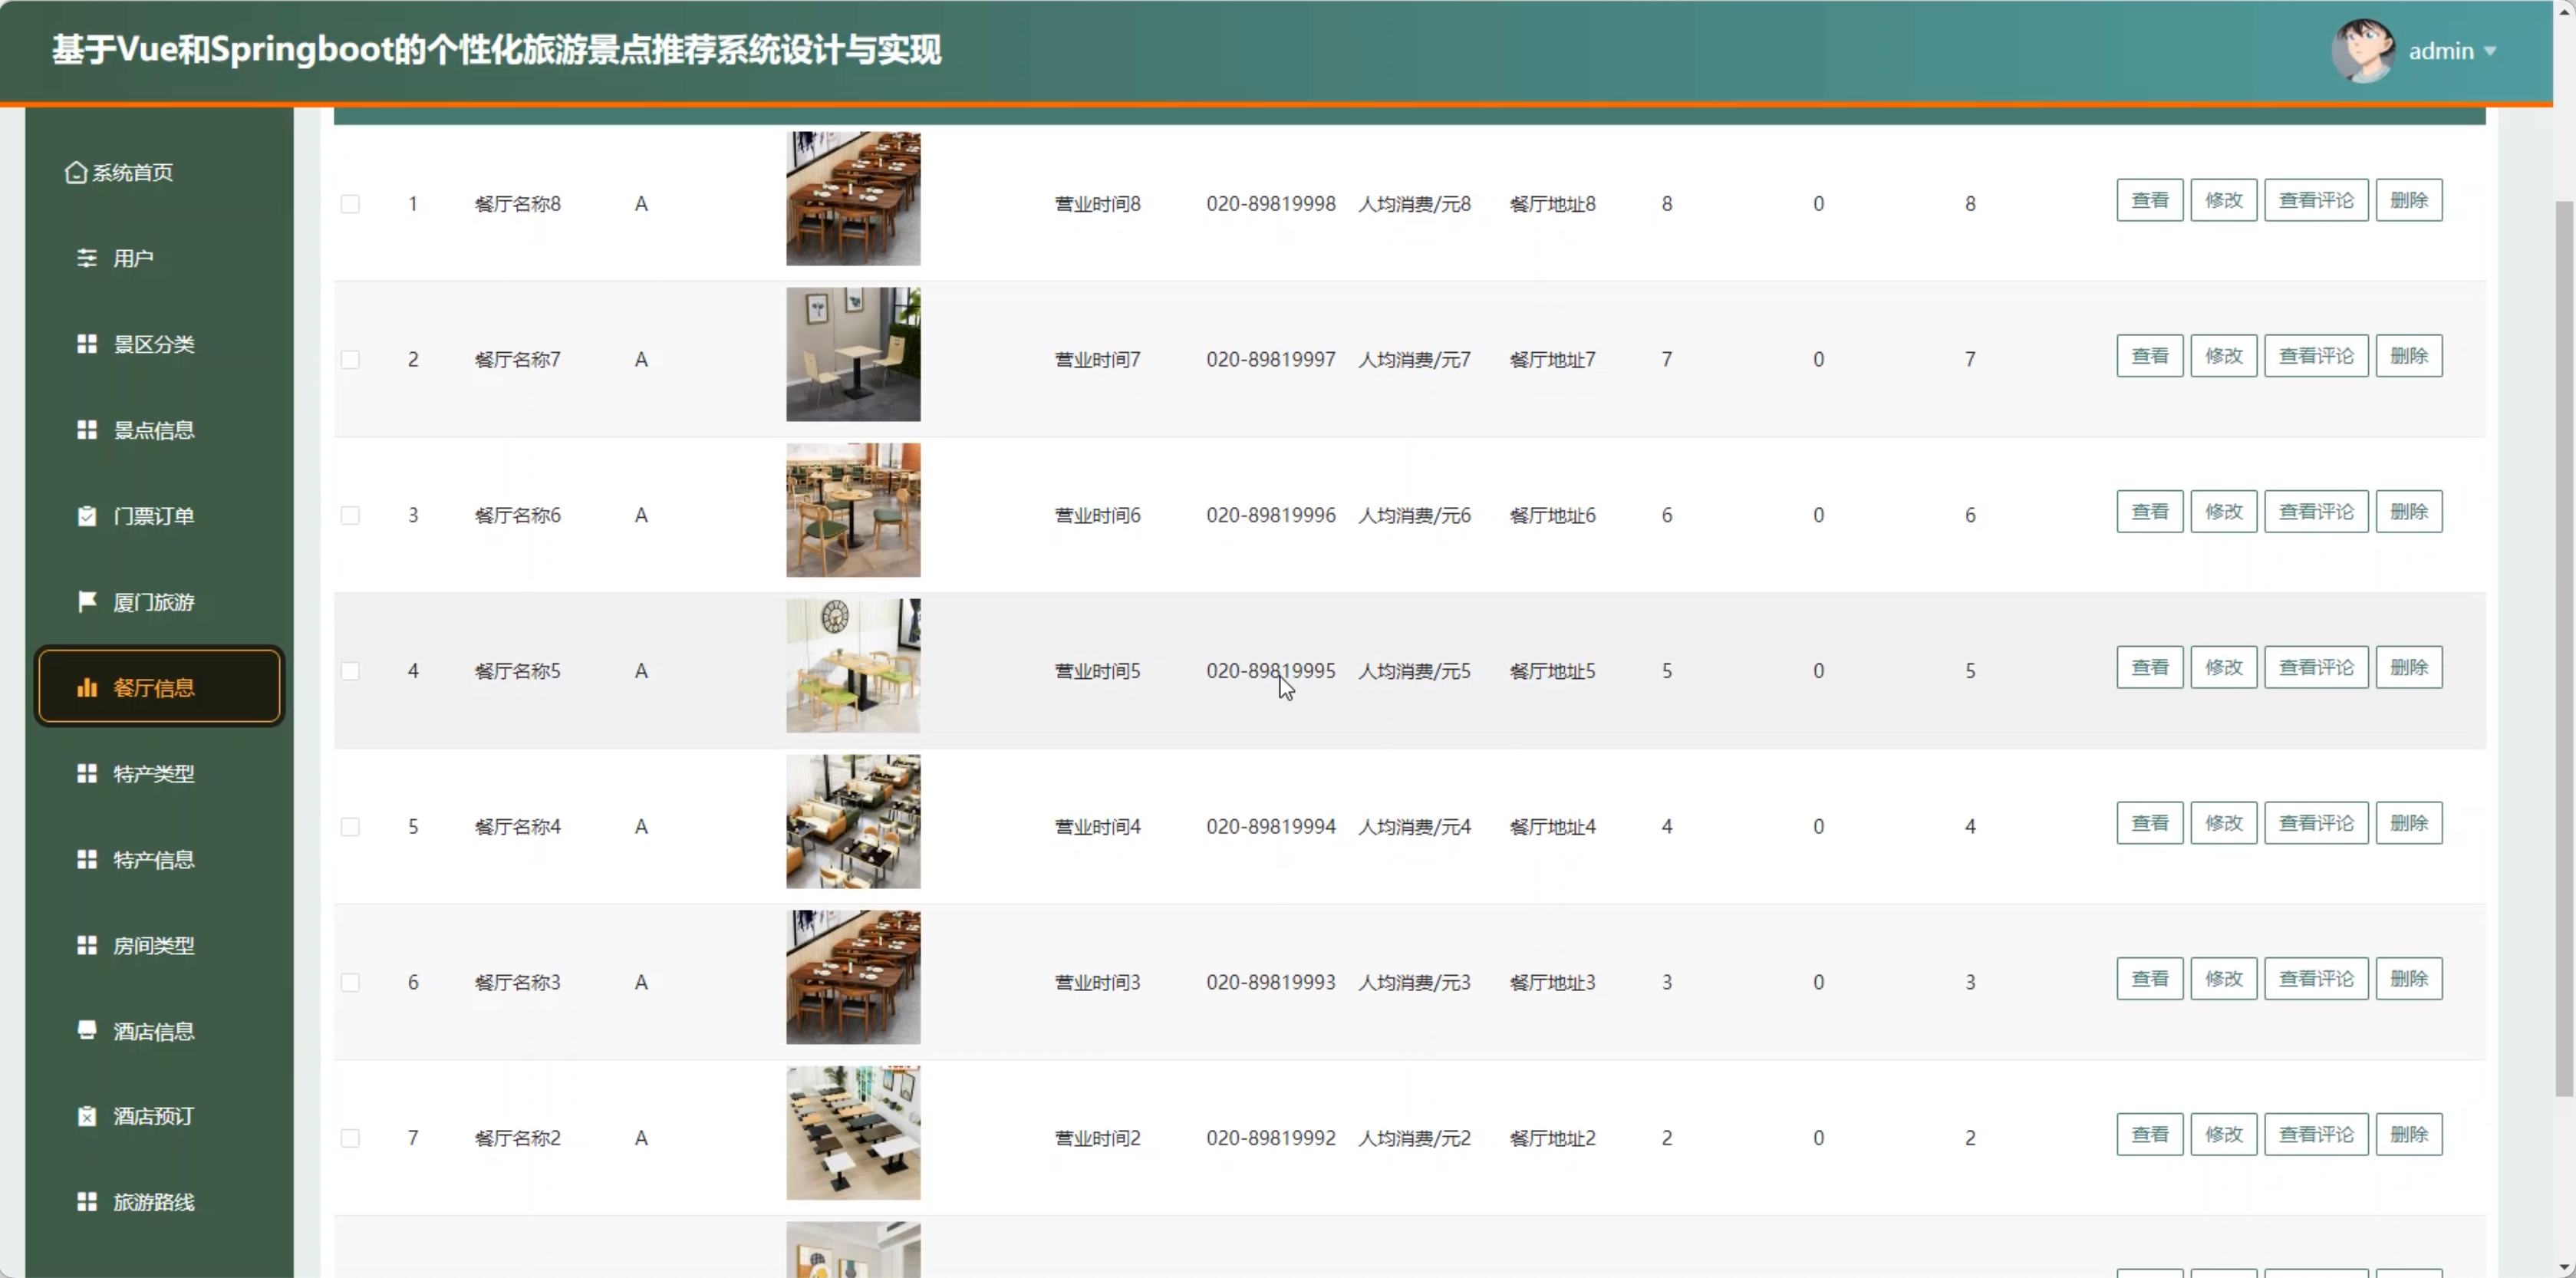
Task: Tick the checkbox for 餐厅名称2
Action: coord(350,1138)
